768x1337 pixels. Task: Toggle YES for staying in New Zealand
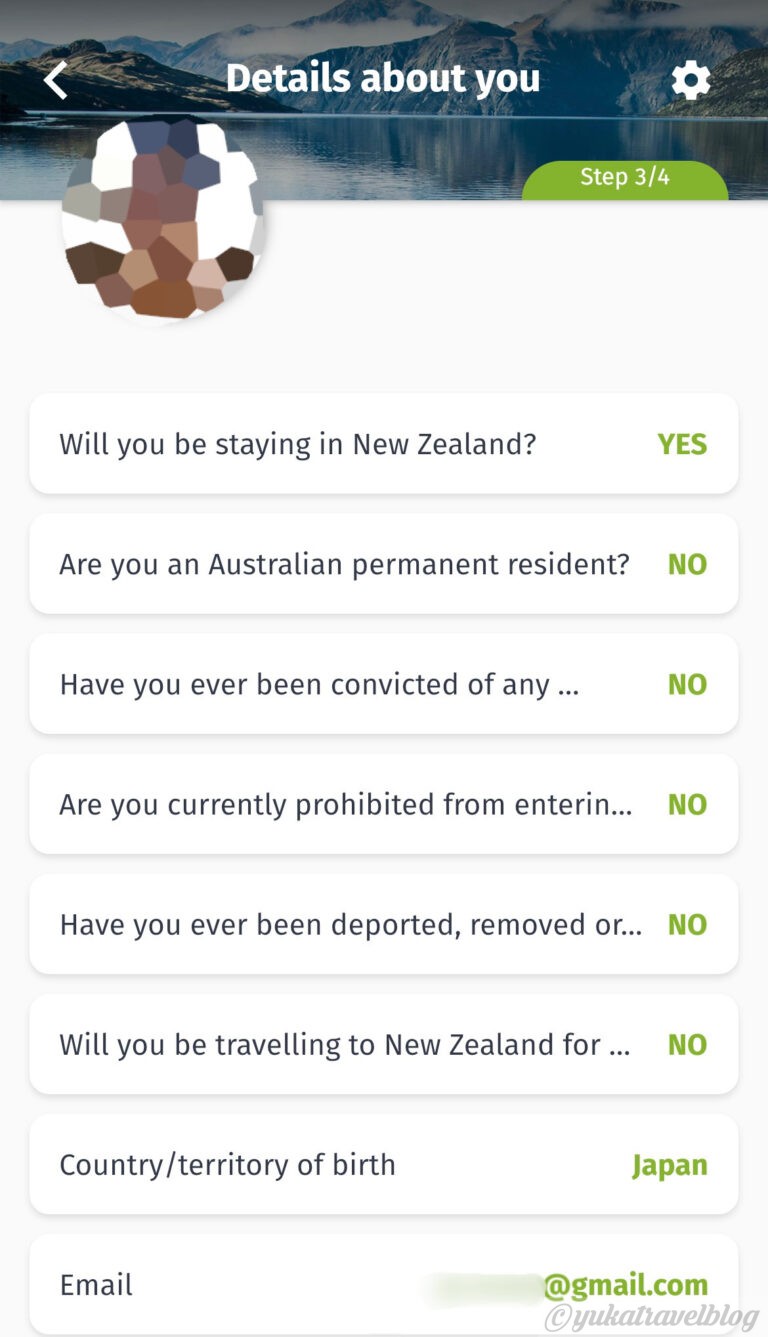click(682, 444)
